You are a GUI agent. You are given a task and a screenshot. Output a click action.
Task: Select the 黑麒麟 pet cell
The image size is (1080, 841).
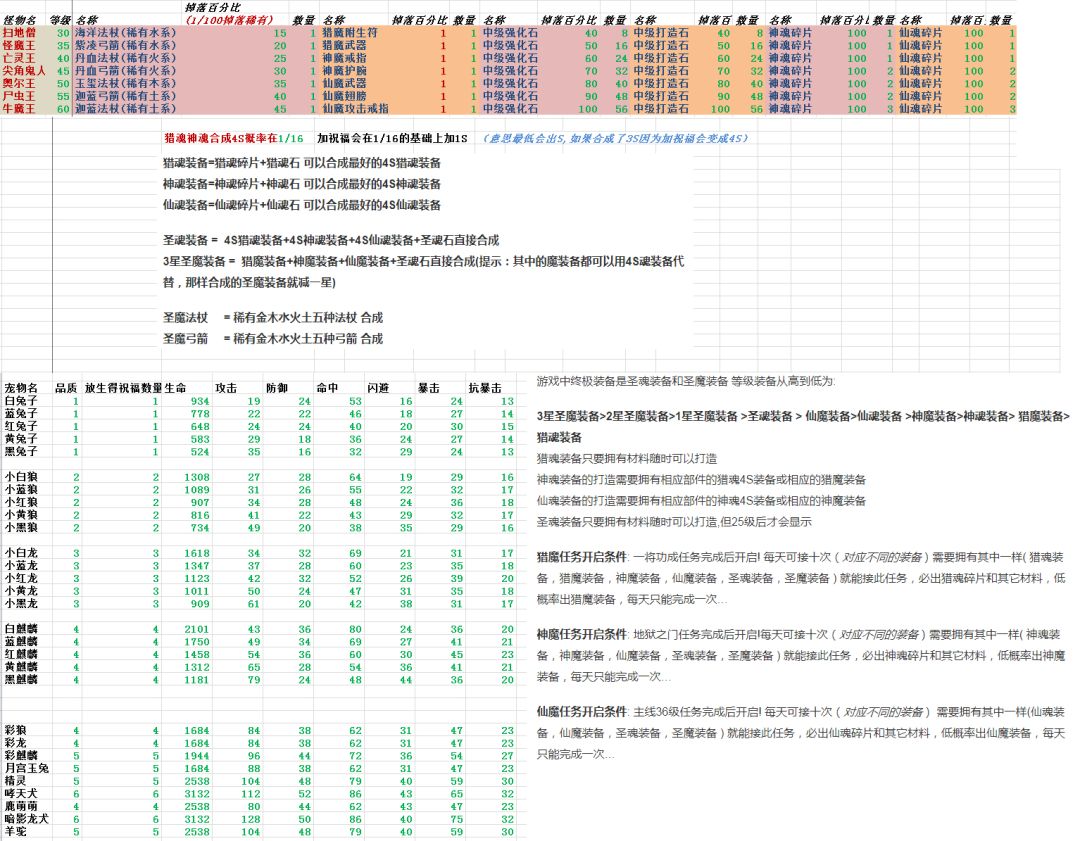click(21, 680)
